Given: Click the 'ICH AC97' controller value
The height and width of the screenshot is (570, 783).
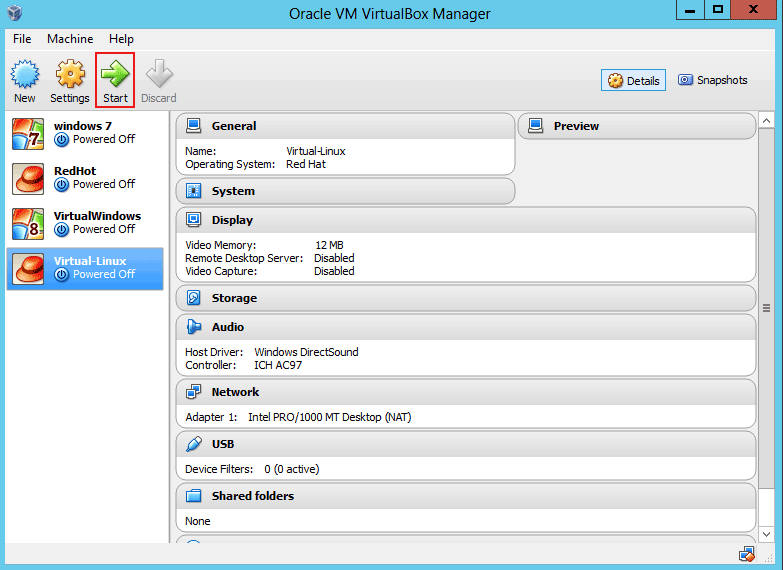Looking at the screenshot, I should point(278,365).
